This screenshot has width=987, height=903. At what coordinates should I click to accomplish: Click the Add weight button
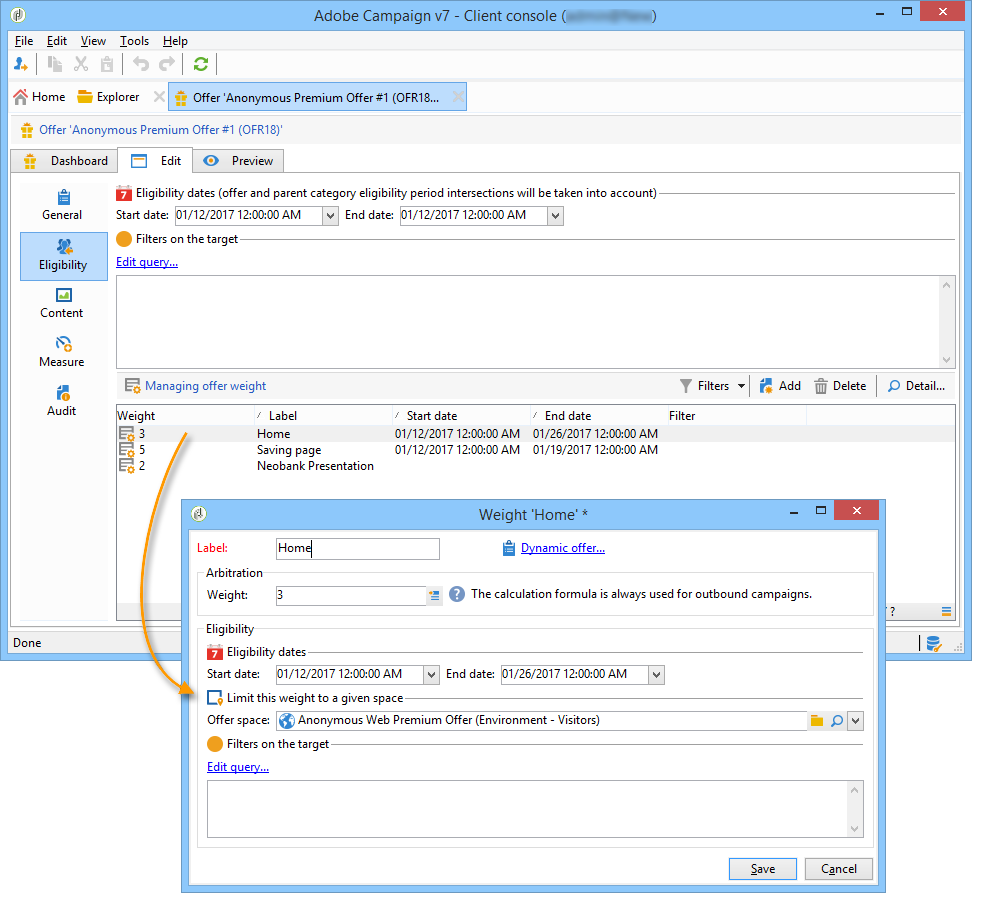(780, 386)
